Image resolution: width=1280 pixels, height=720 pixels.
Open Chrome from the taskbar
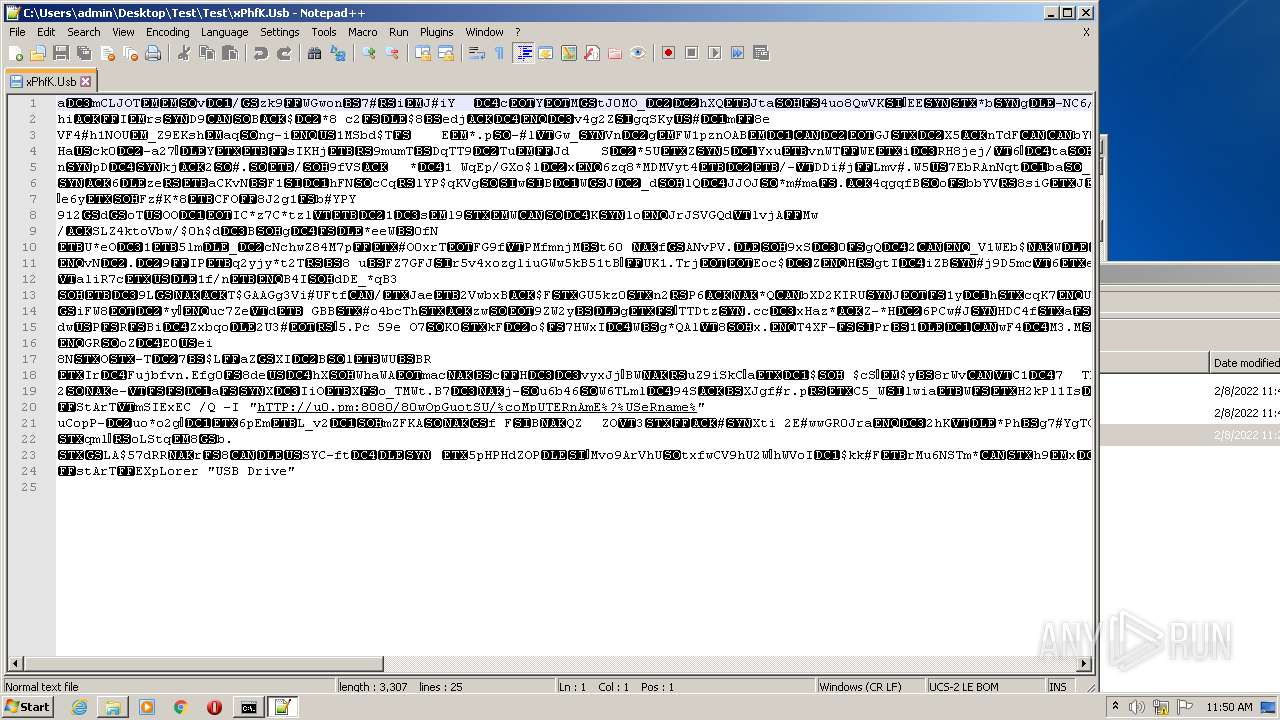pyautogui.click(x=180, y=707)
